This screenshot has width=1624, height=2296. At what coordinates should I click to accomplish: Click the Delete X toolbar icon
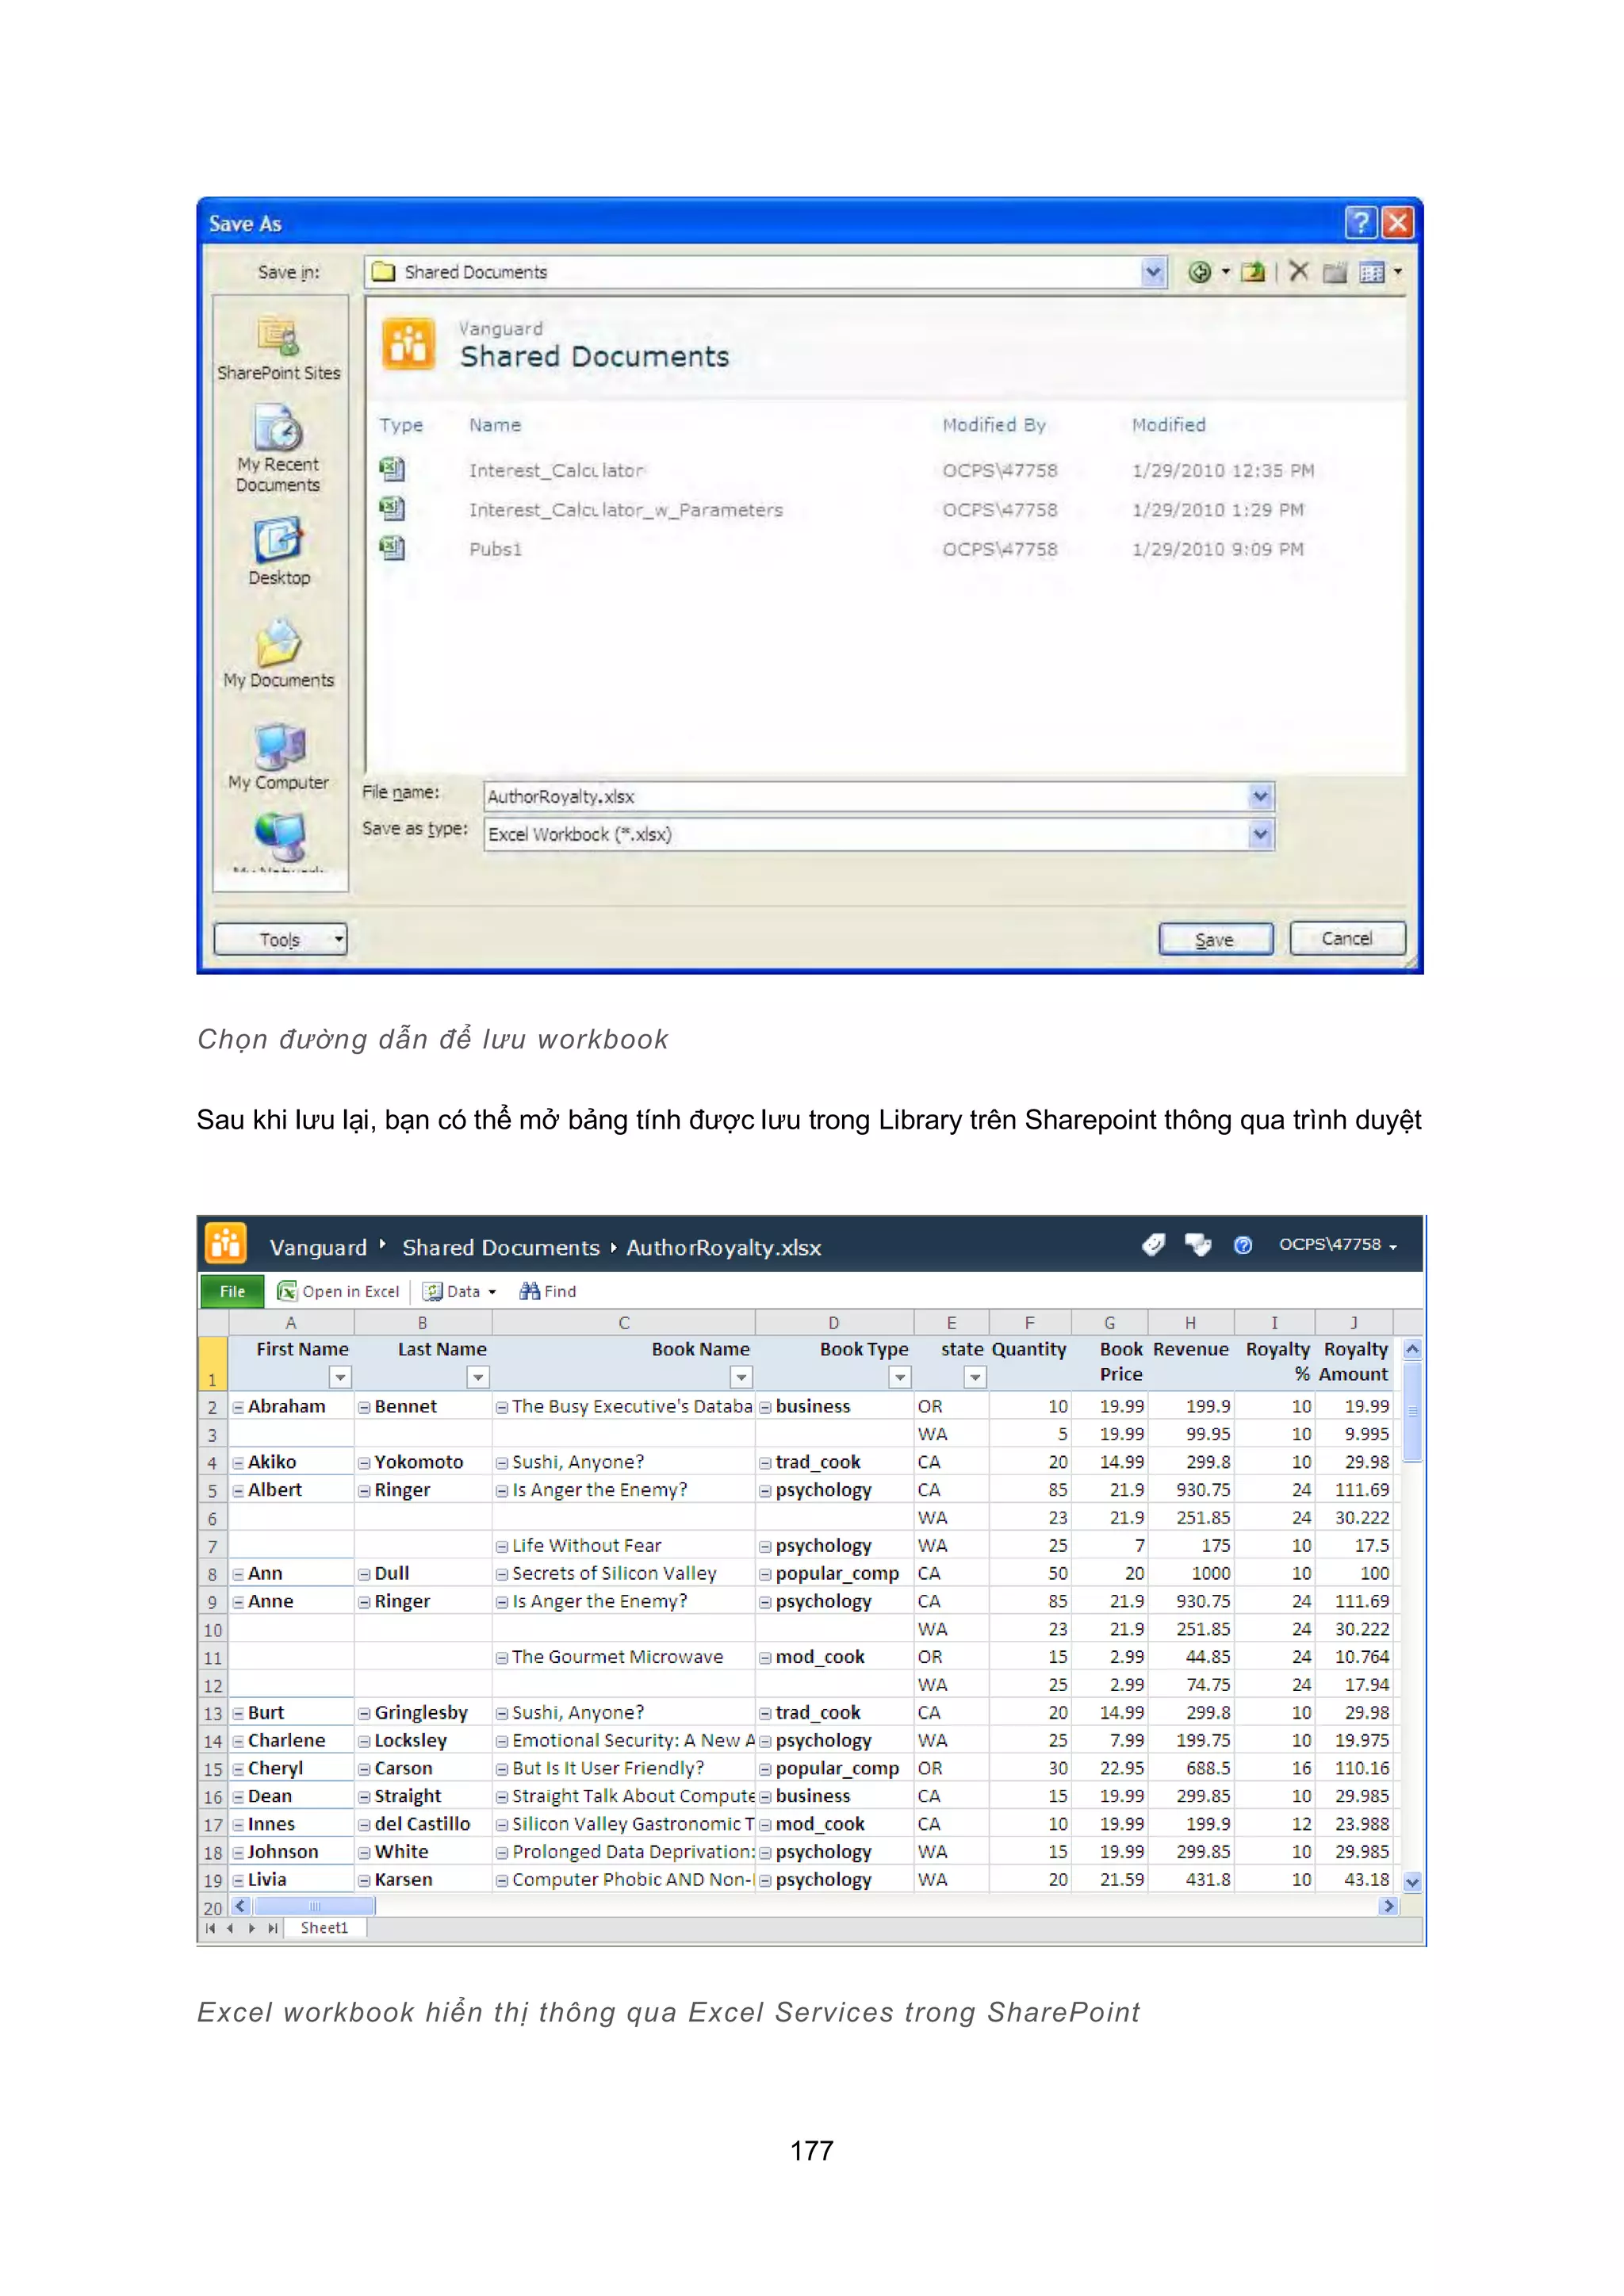coord(1298,271)
